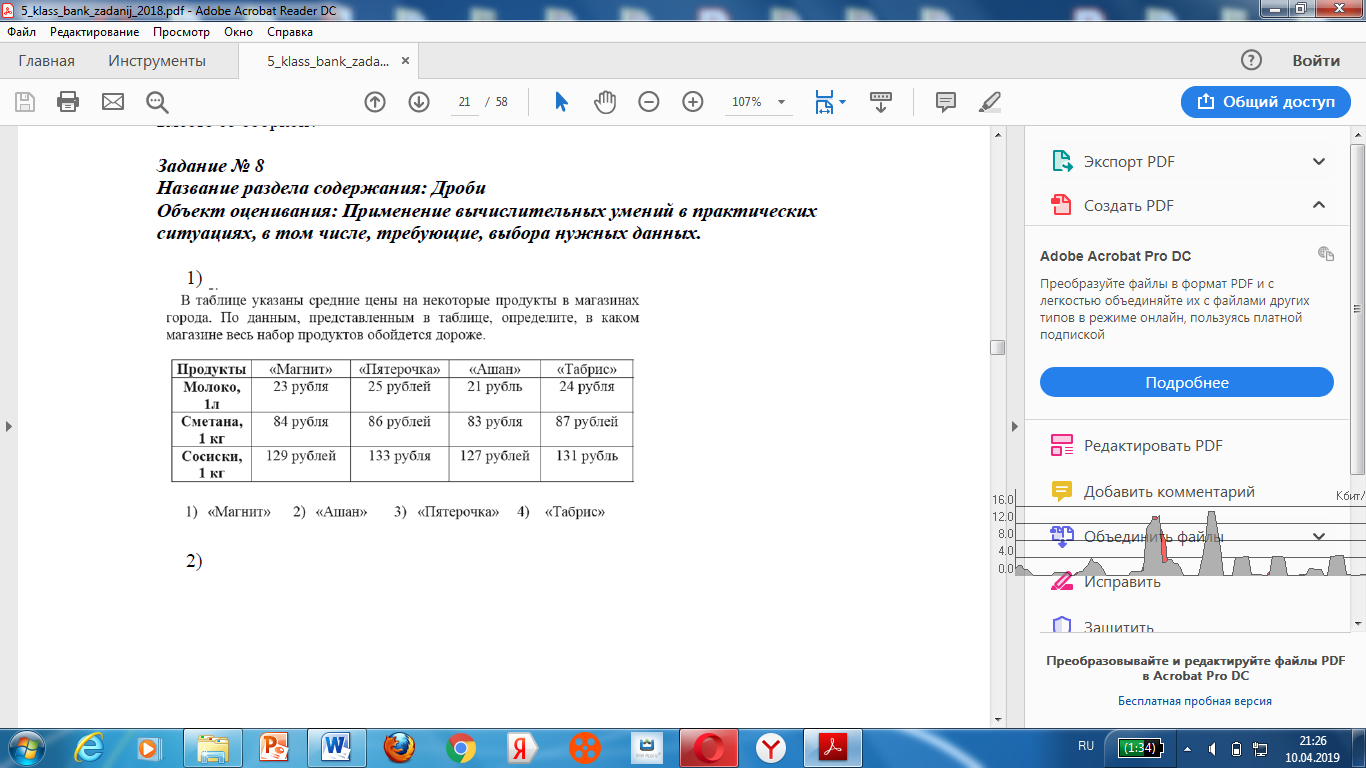1366x768 pixels.
Task: Click the Fit page width icon
Action: [x=824, y=102]
